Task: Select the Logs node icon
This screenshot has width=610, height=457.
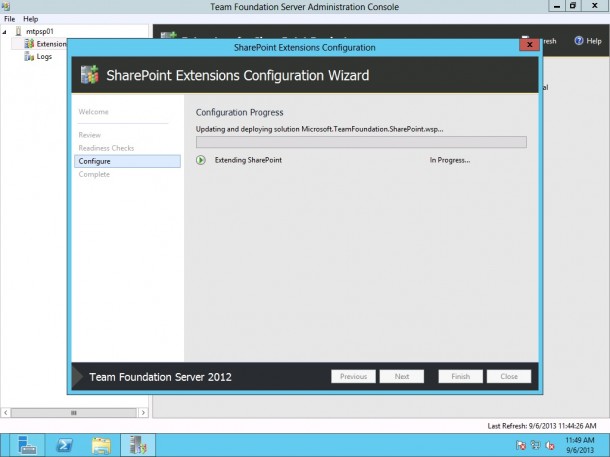Action: point(29,57)
